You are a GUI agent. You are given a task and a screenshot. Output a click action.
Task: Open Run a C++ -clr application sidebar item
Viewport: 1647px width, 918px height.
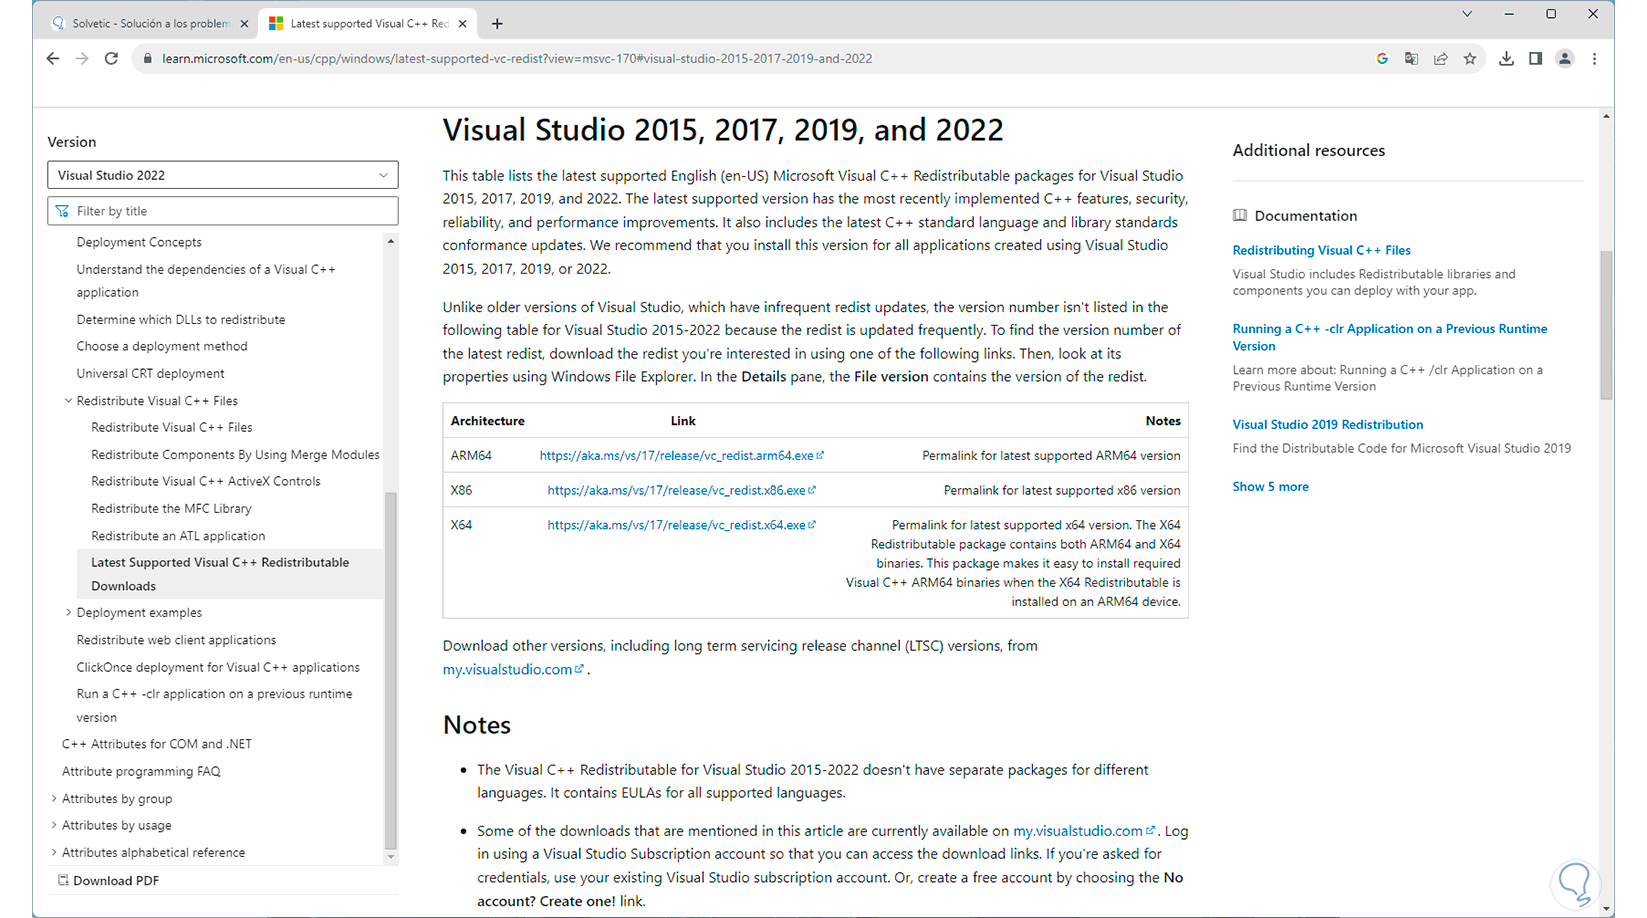pos(214,705)
